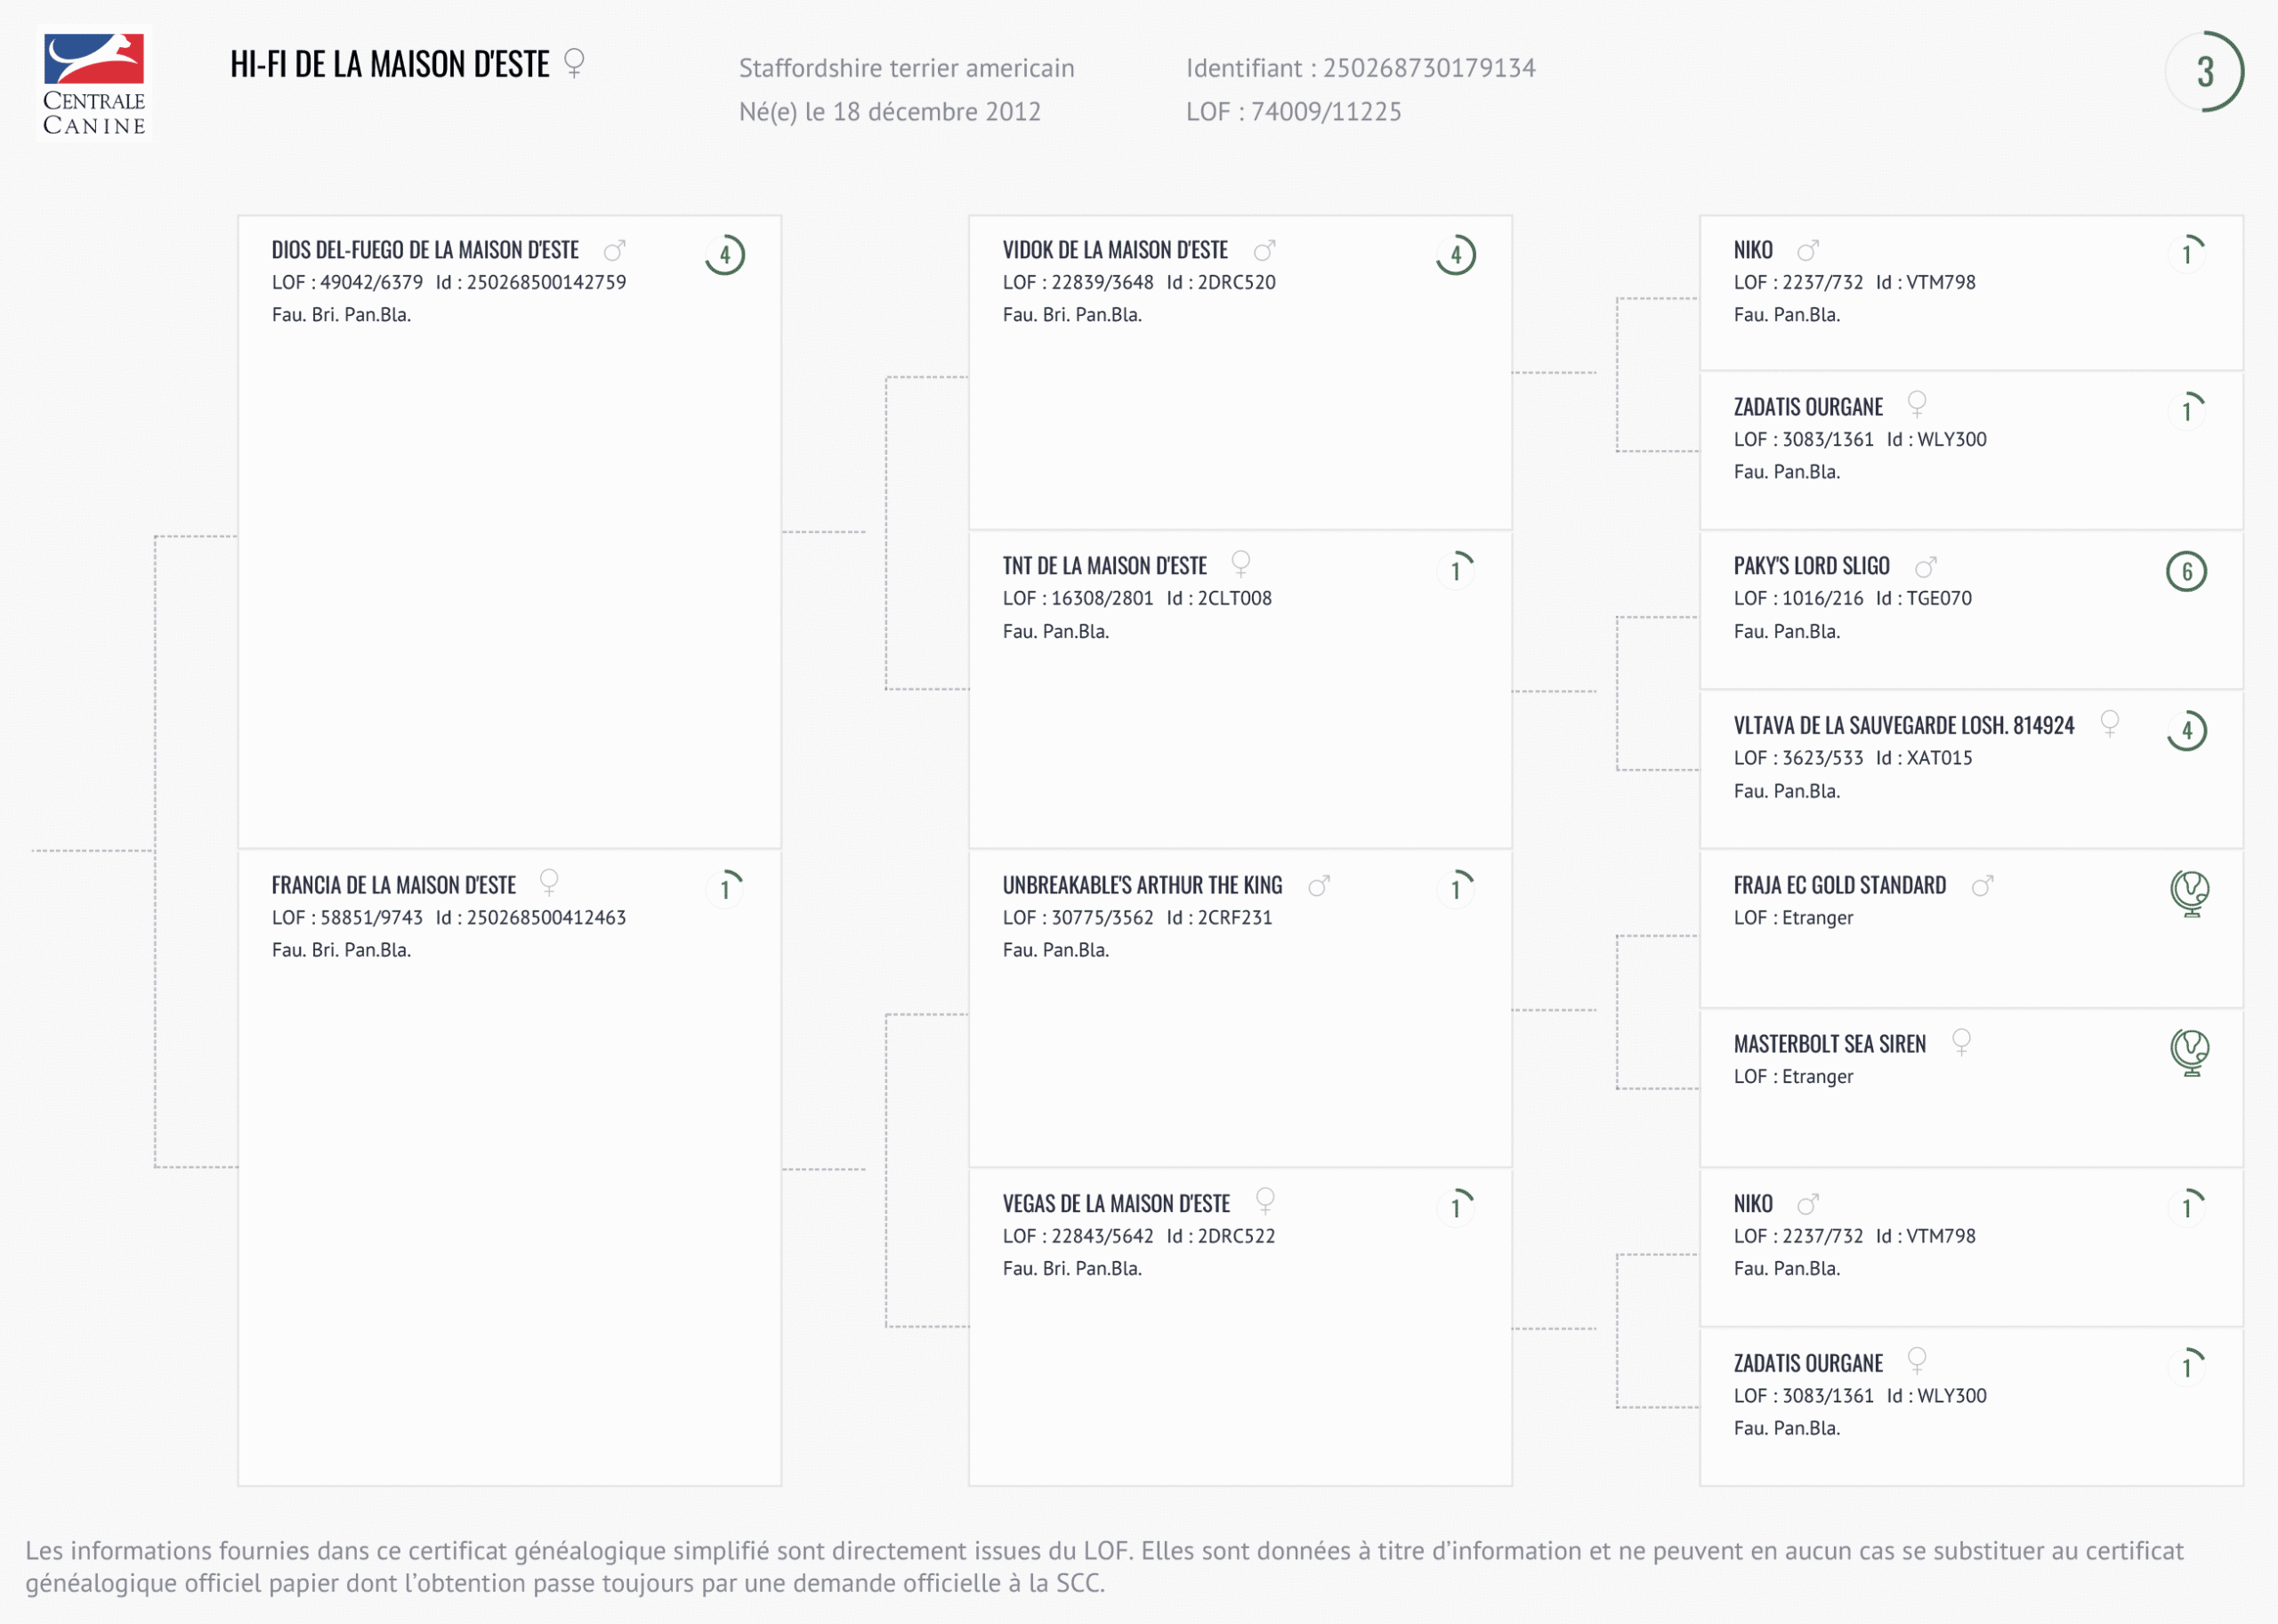This screenshot has width=2278, height=1624.
Task: Open DIOS DEL-FUEGO DE LA MAISON D'ESTE name
Action: click(425, 250)
